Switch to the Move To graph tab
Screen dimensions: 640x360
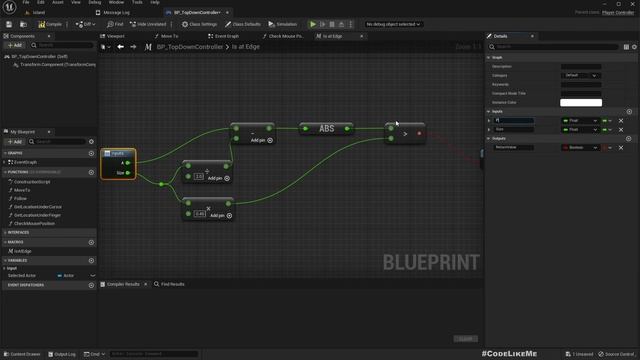[x=167, y=36]
